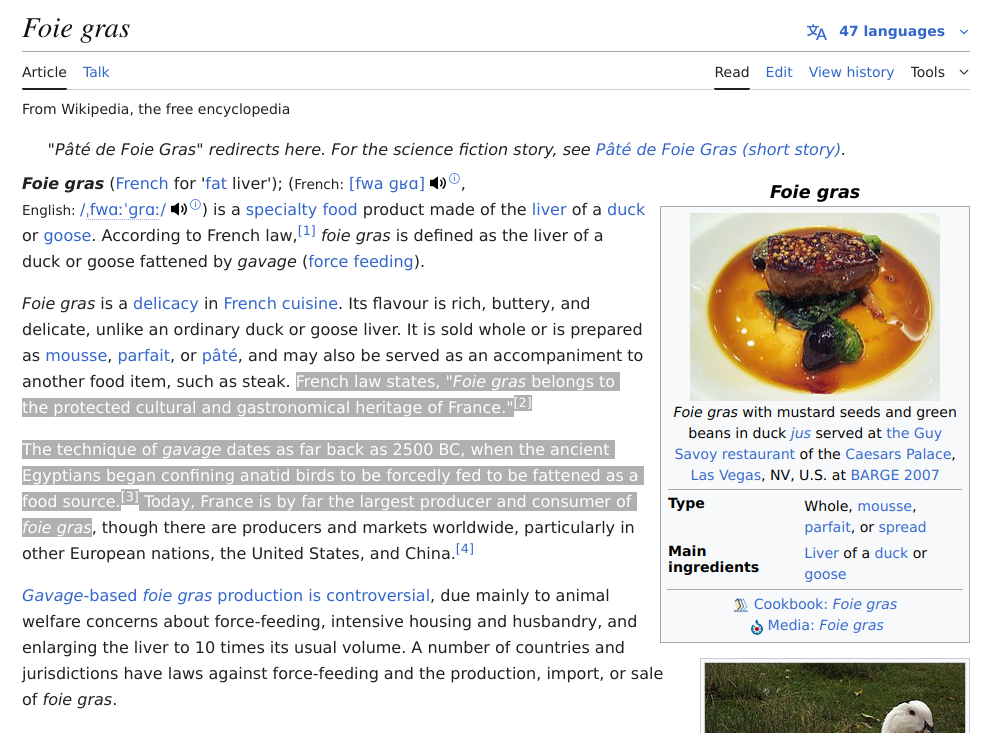Image resolution: width=994 pixels, height=733 pixels.
Task: Follow the specialty food link
Action: pyautogui.click(x=301, y=209)
